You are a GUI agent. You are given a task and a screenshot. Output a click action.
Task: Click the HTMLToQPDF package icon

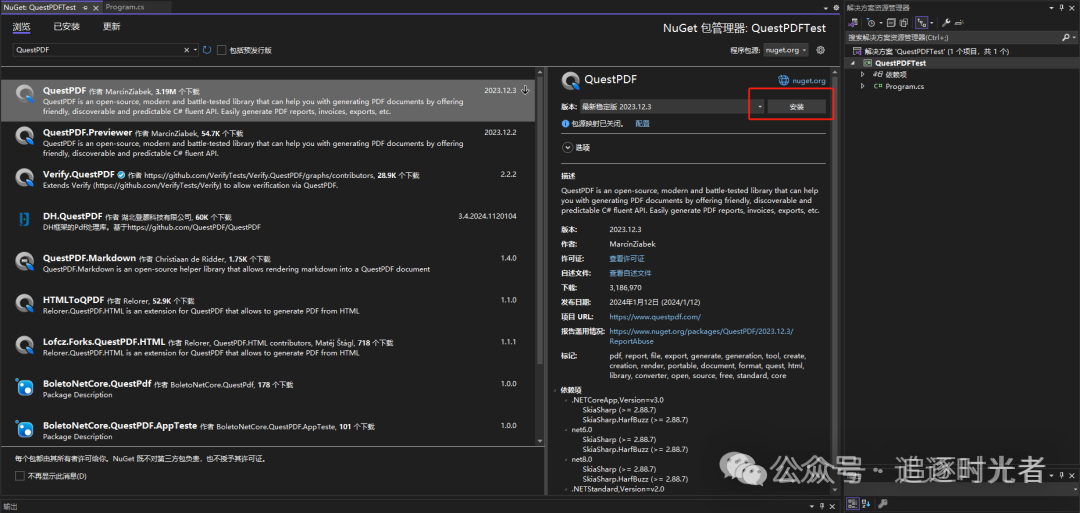25,303
